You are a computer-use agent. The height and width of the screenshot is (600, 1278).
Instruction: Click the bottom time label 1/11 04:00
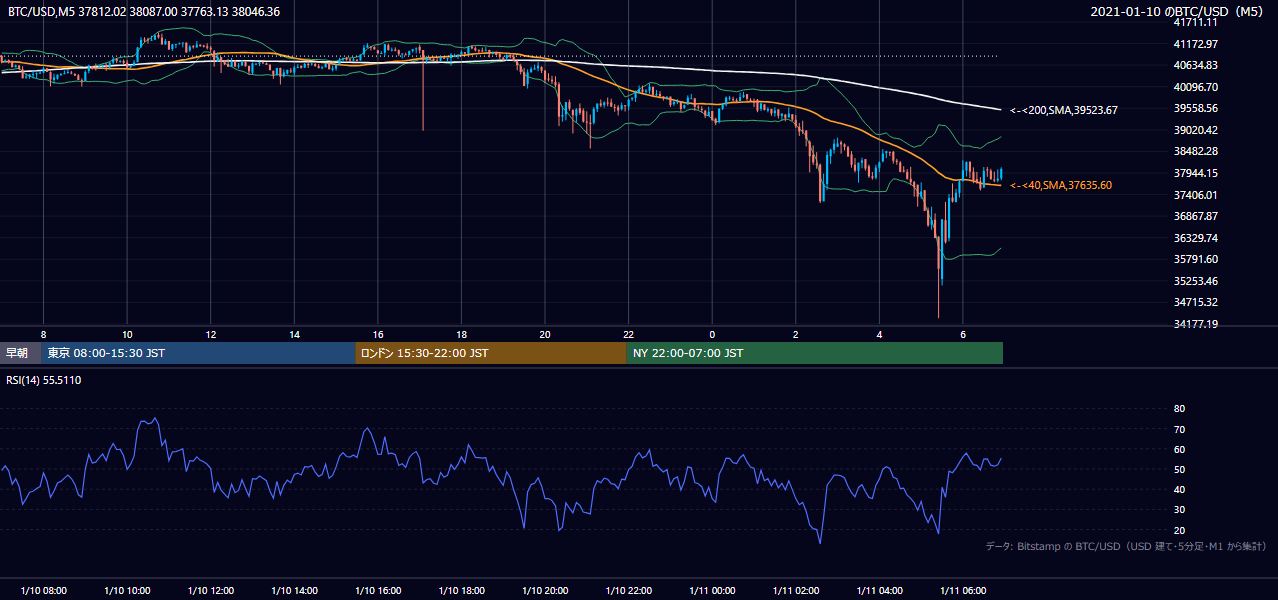pyautogui.click(x=879, y=591)
